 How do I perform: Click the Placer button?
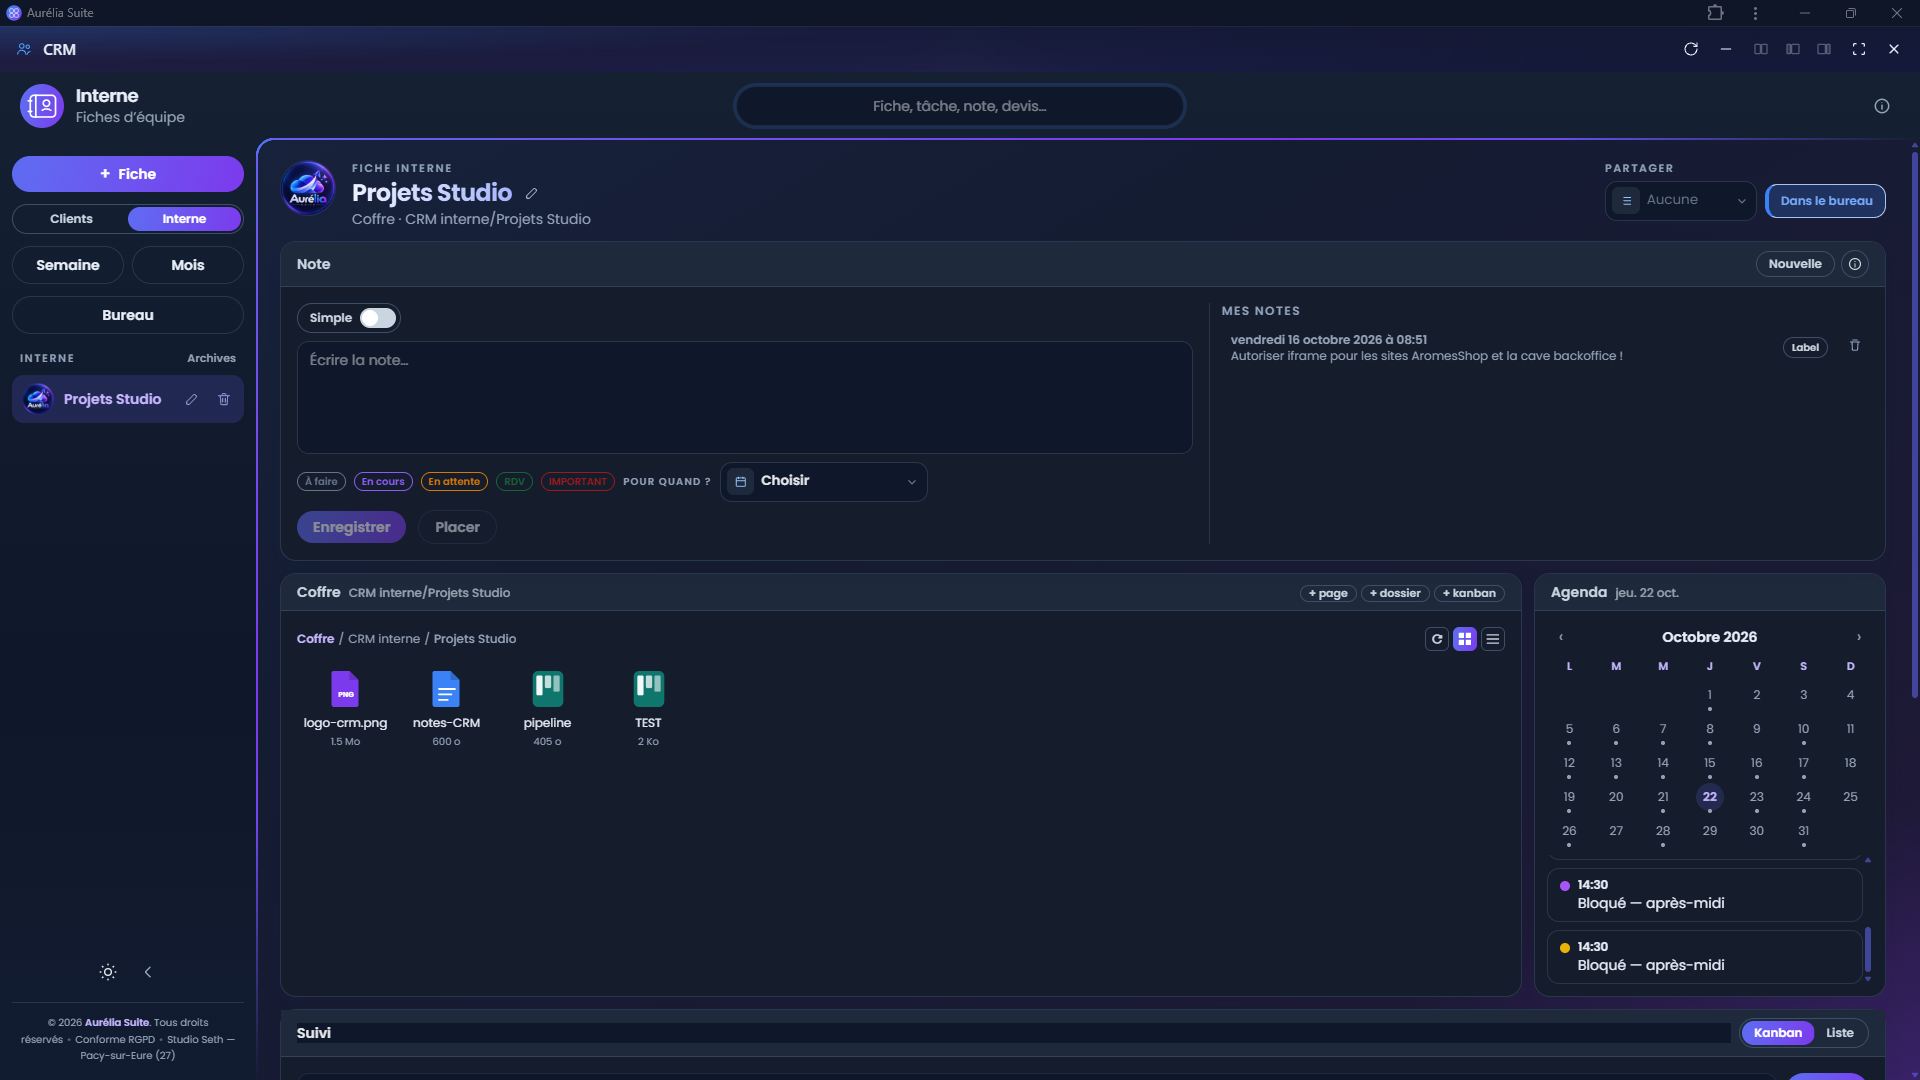457,527
